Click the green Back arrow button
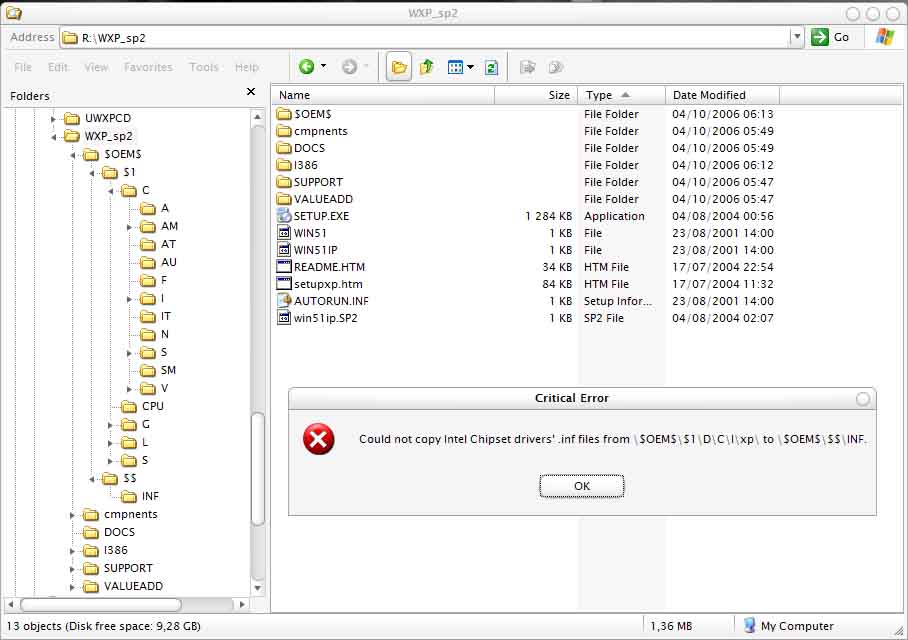Image resolution: width=908 pixels, height=640 pixels. click(x=307, y=67)
